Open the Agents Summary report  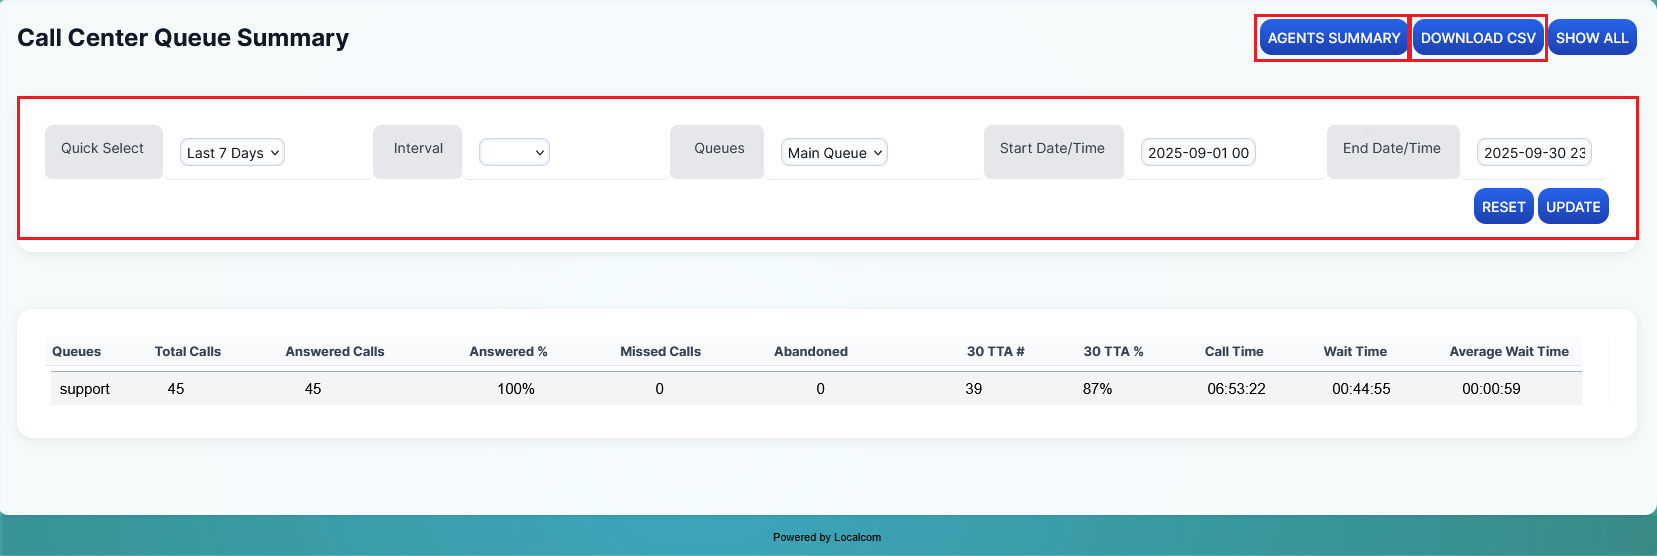coord(1333,38)
